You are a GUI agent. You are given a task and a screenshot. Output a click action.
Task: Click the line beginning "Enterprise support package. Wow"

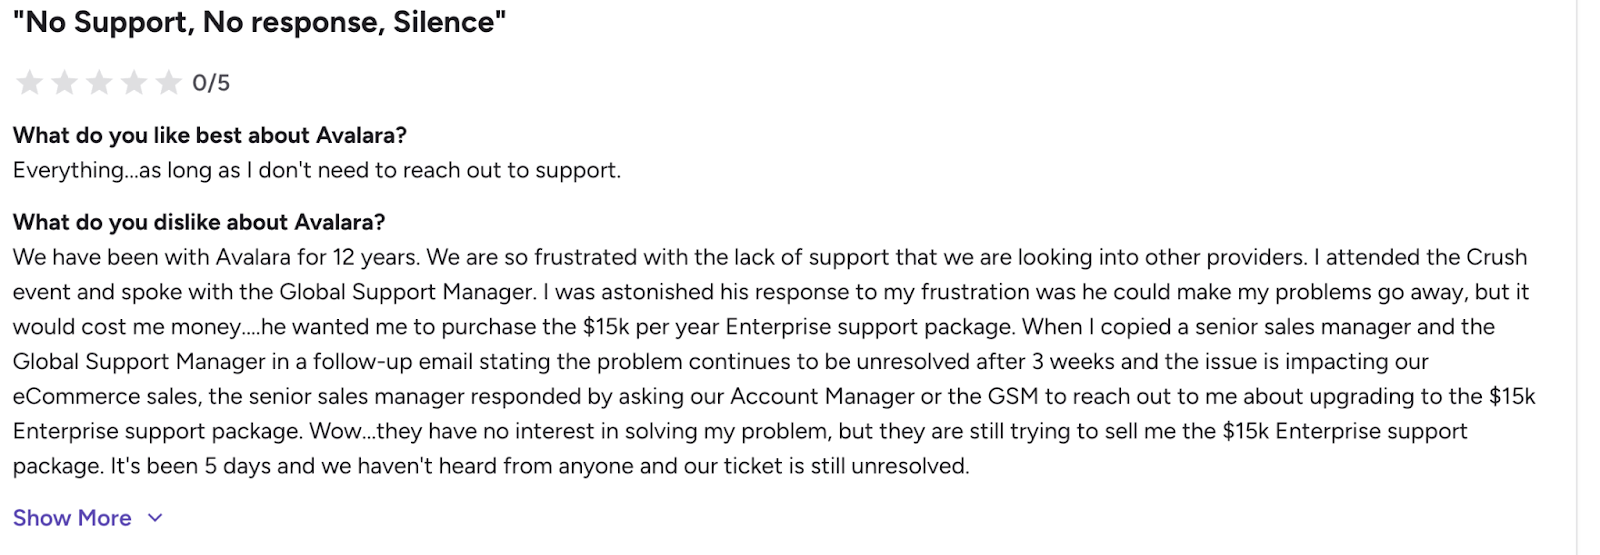coord(740,431)
